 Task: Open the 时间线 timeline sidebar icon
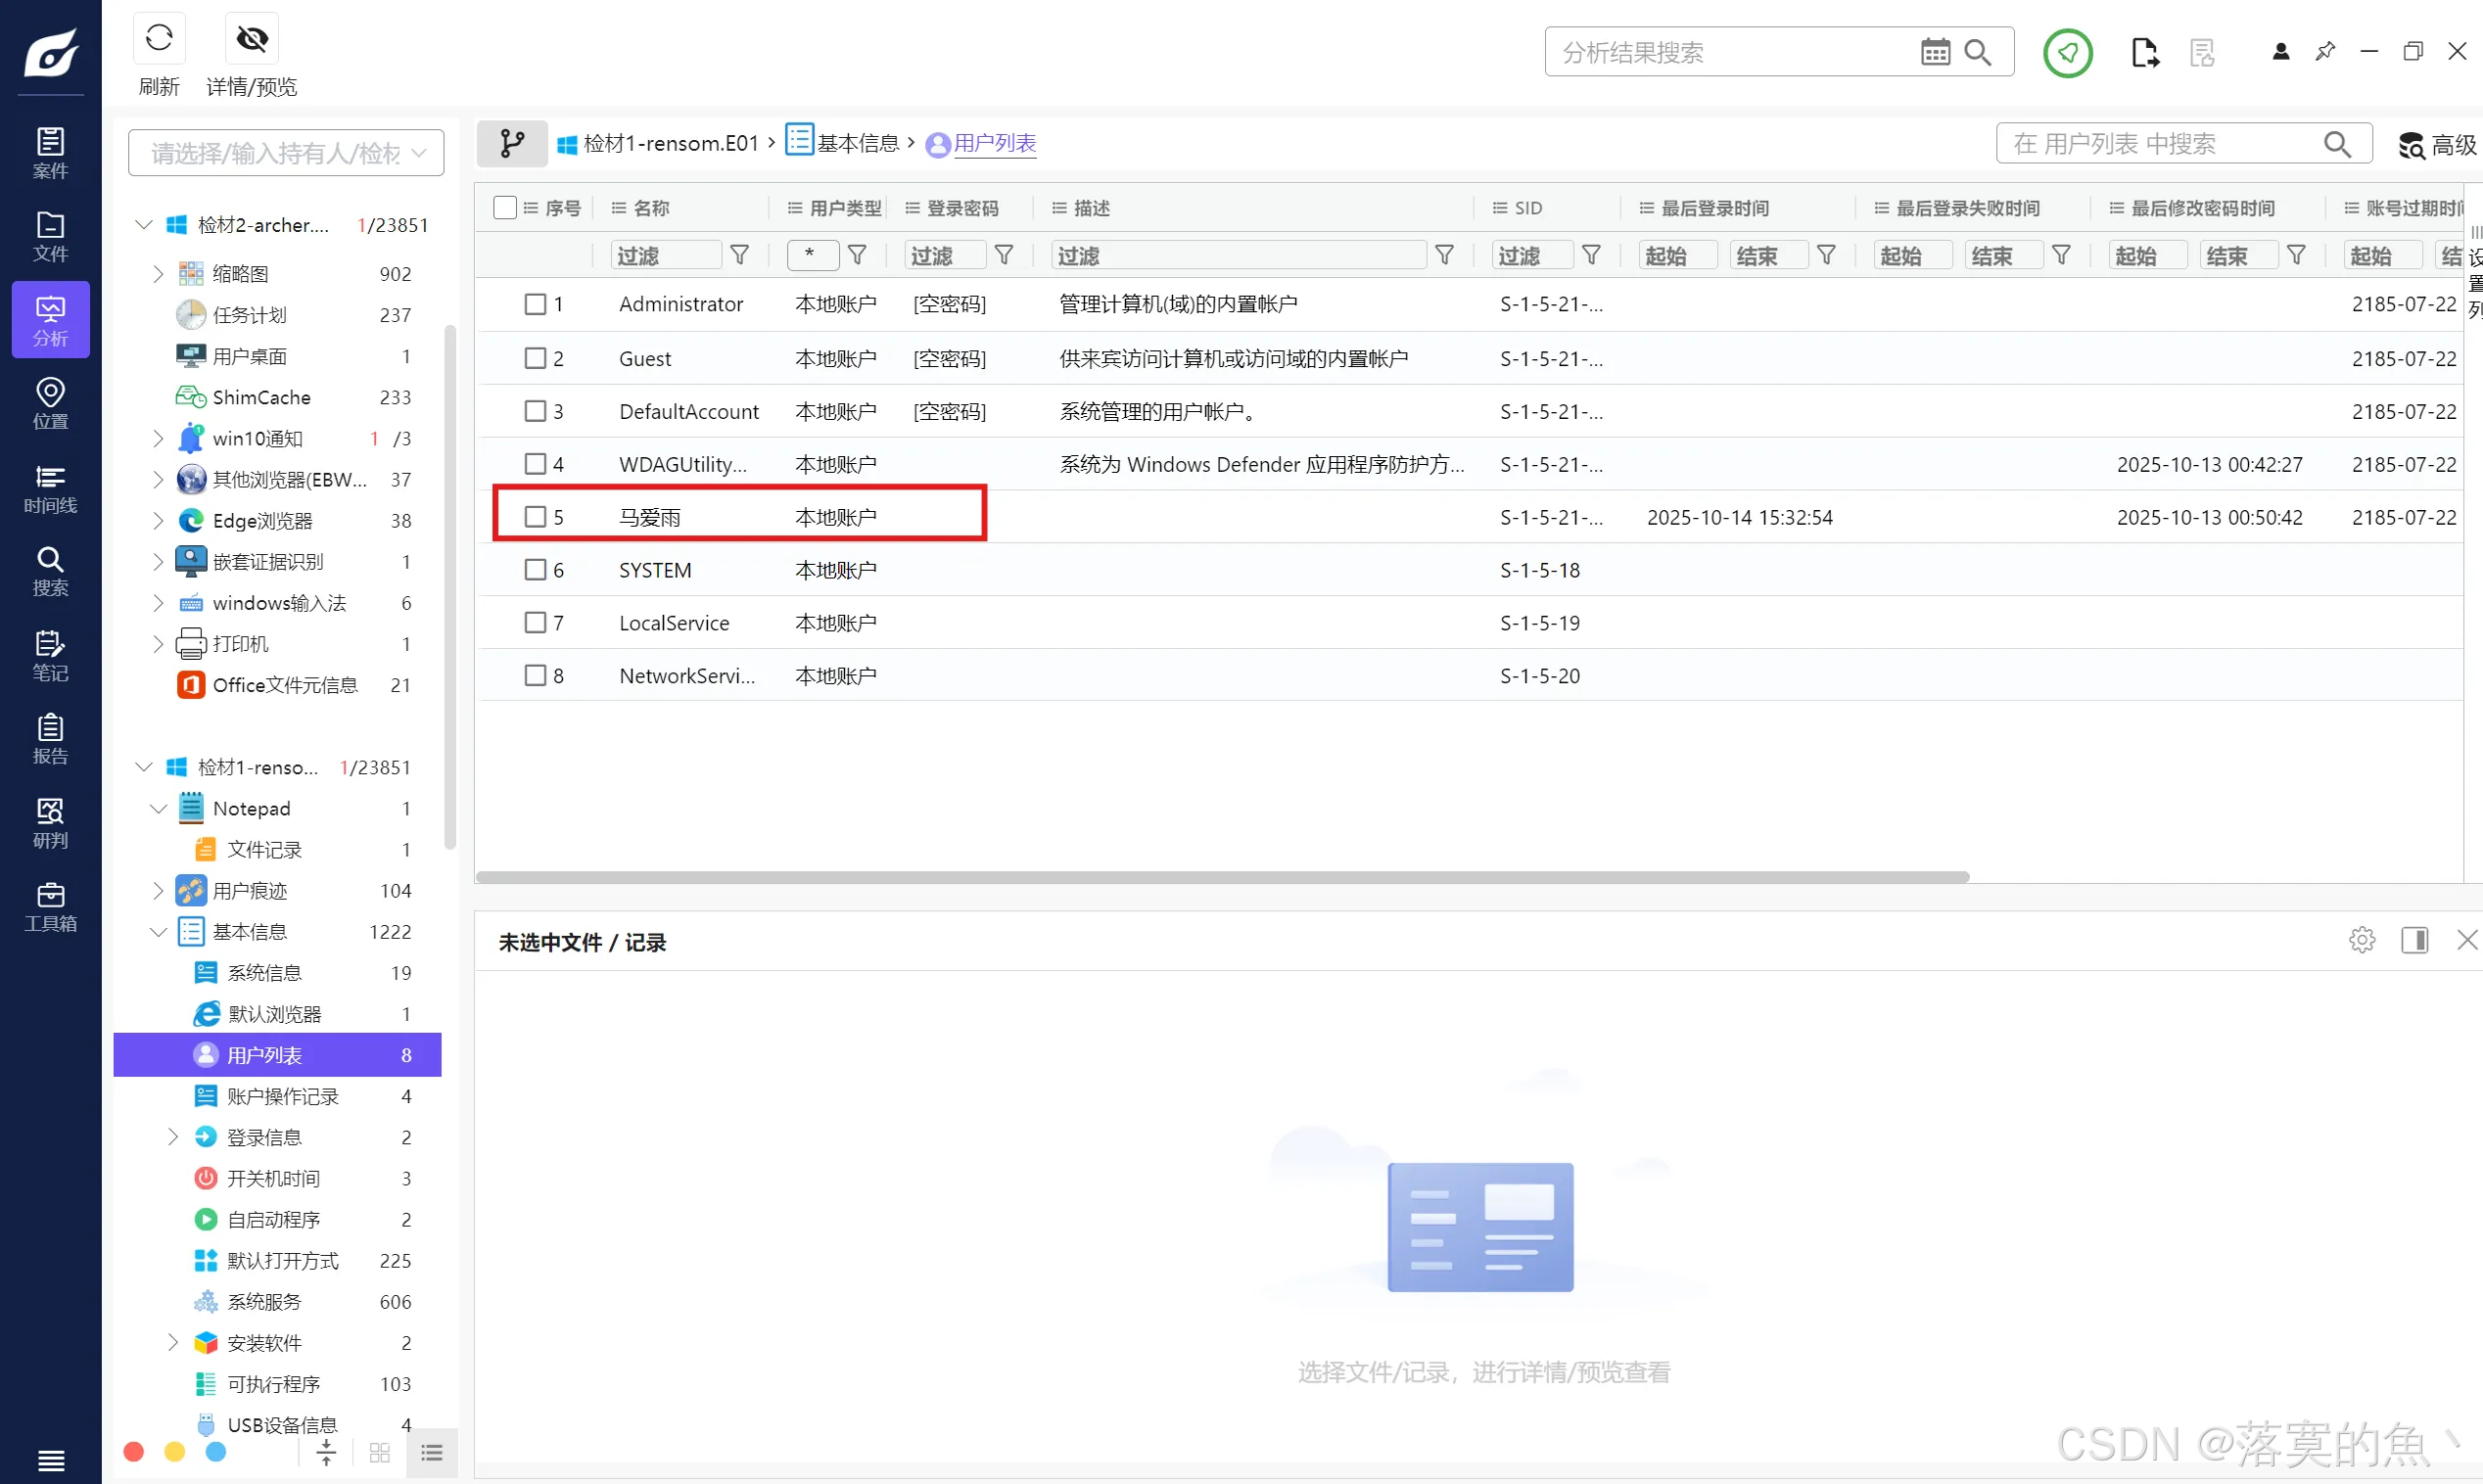(50, 488)
